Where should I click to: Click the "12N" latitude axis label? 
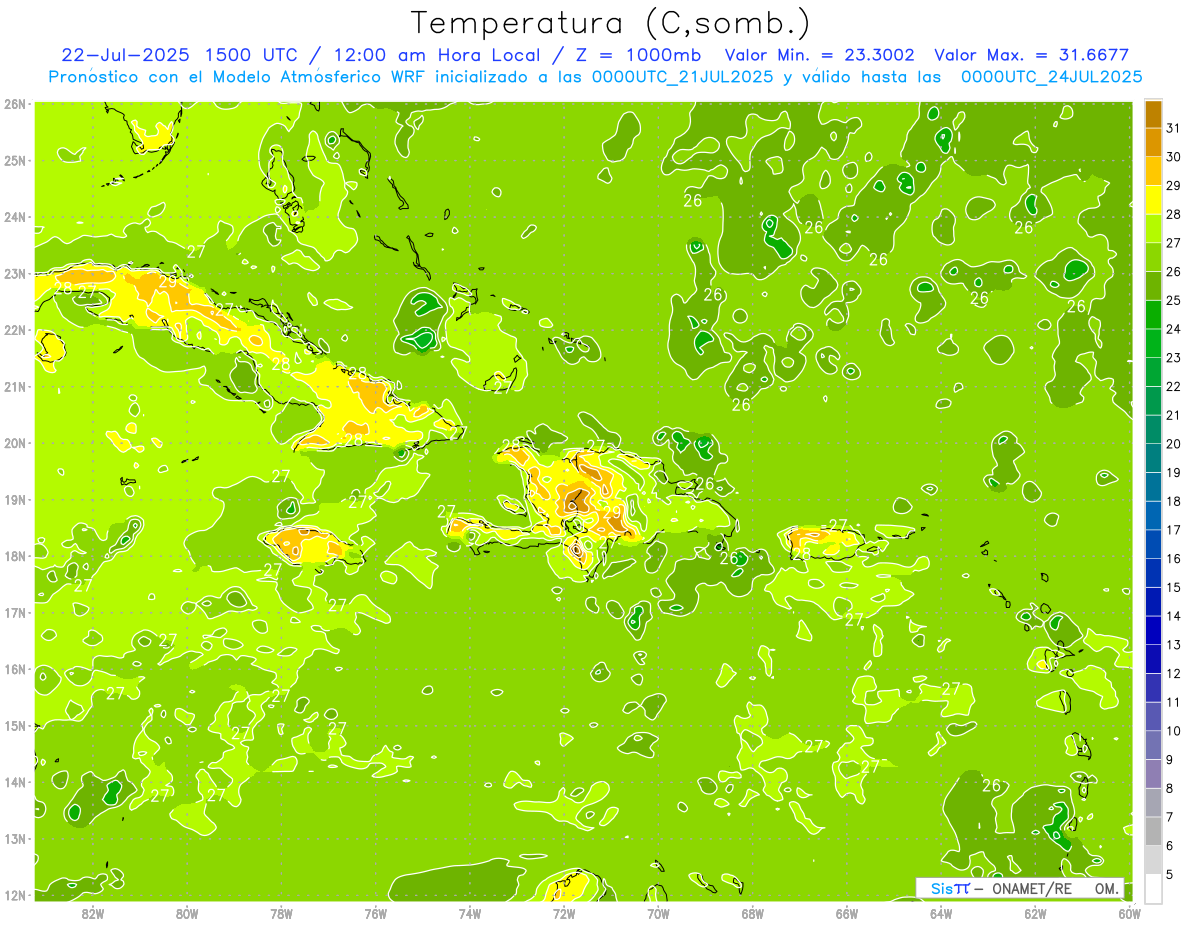click(15, 895)
